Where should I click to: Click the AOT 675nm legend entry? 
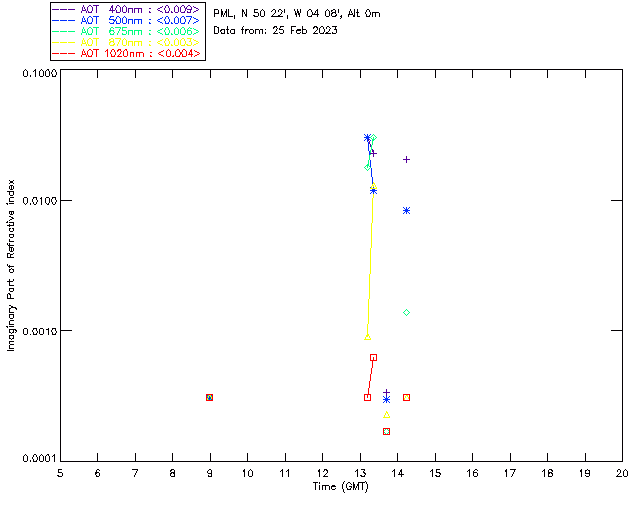point(127,31)
